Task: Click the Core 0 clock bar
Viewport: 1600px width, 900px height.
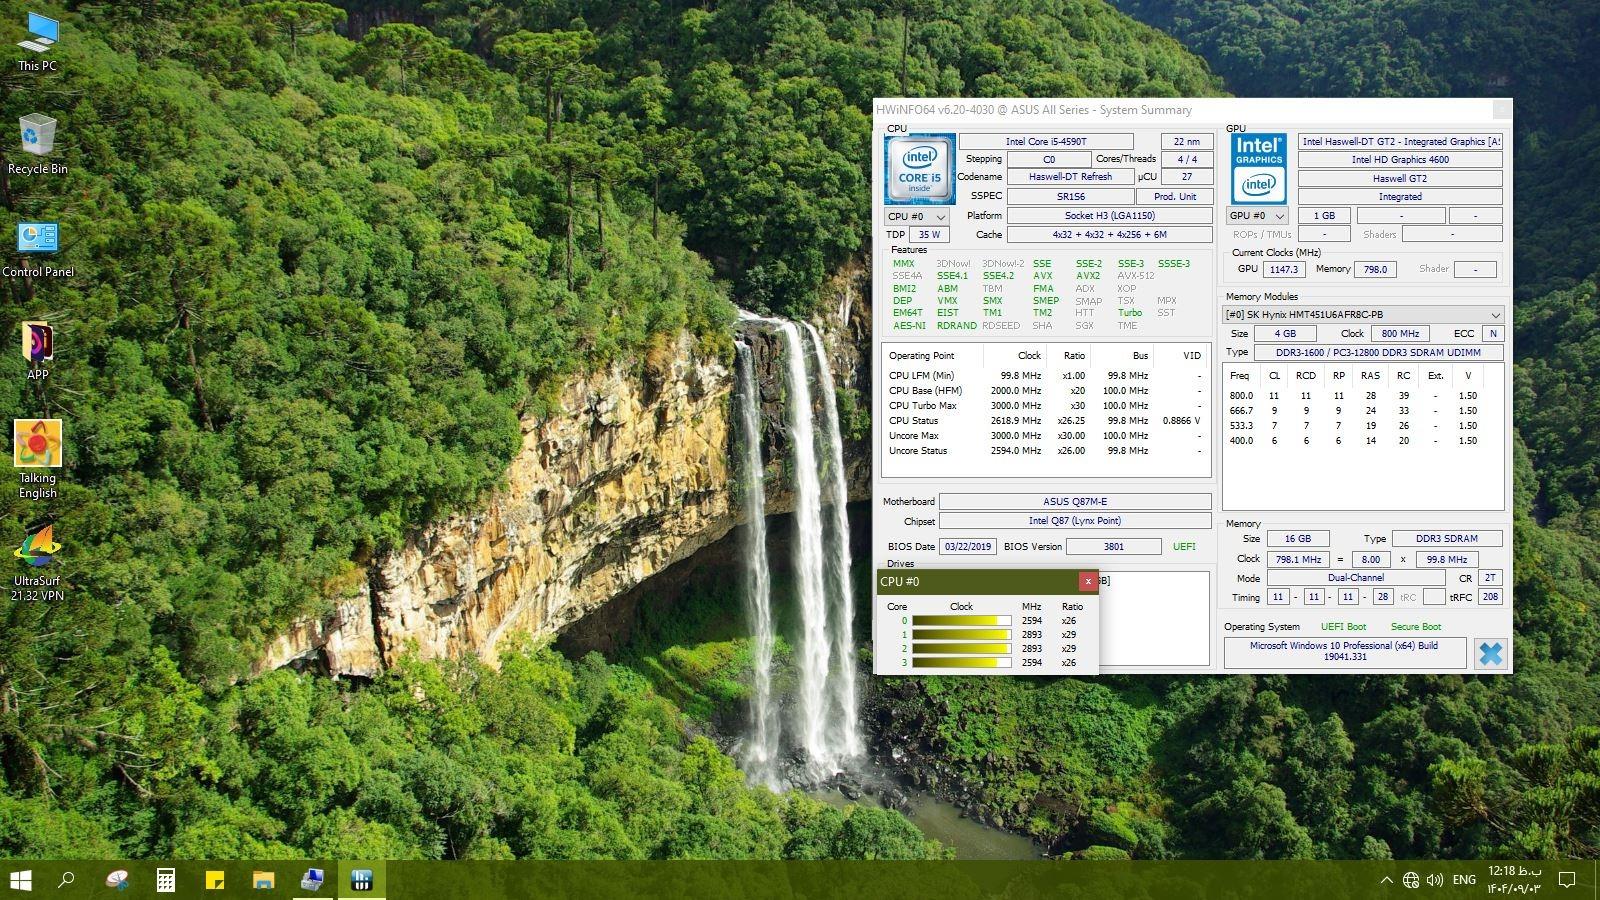Action: click(x=961, y=621)
